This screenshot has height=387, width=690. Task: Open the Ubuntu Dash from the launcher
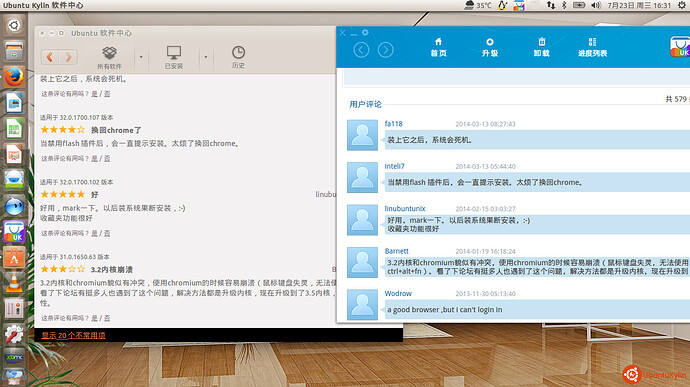pos(14,26)
